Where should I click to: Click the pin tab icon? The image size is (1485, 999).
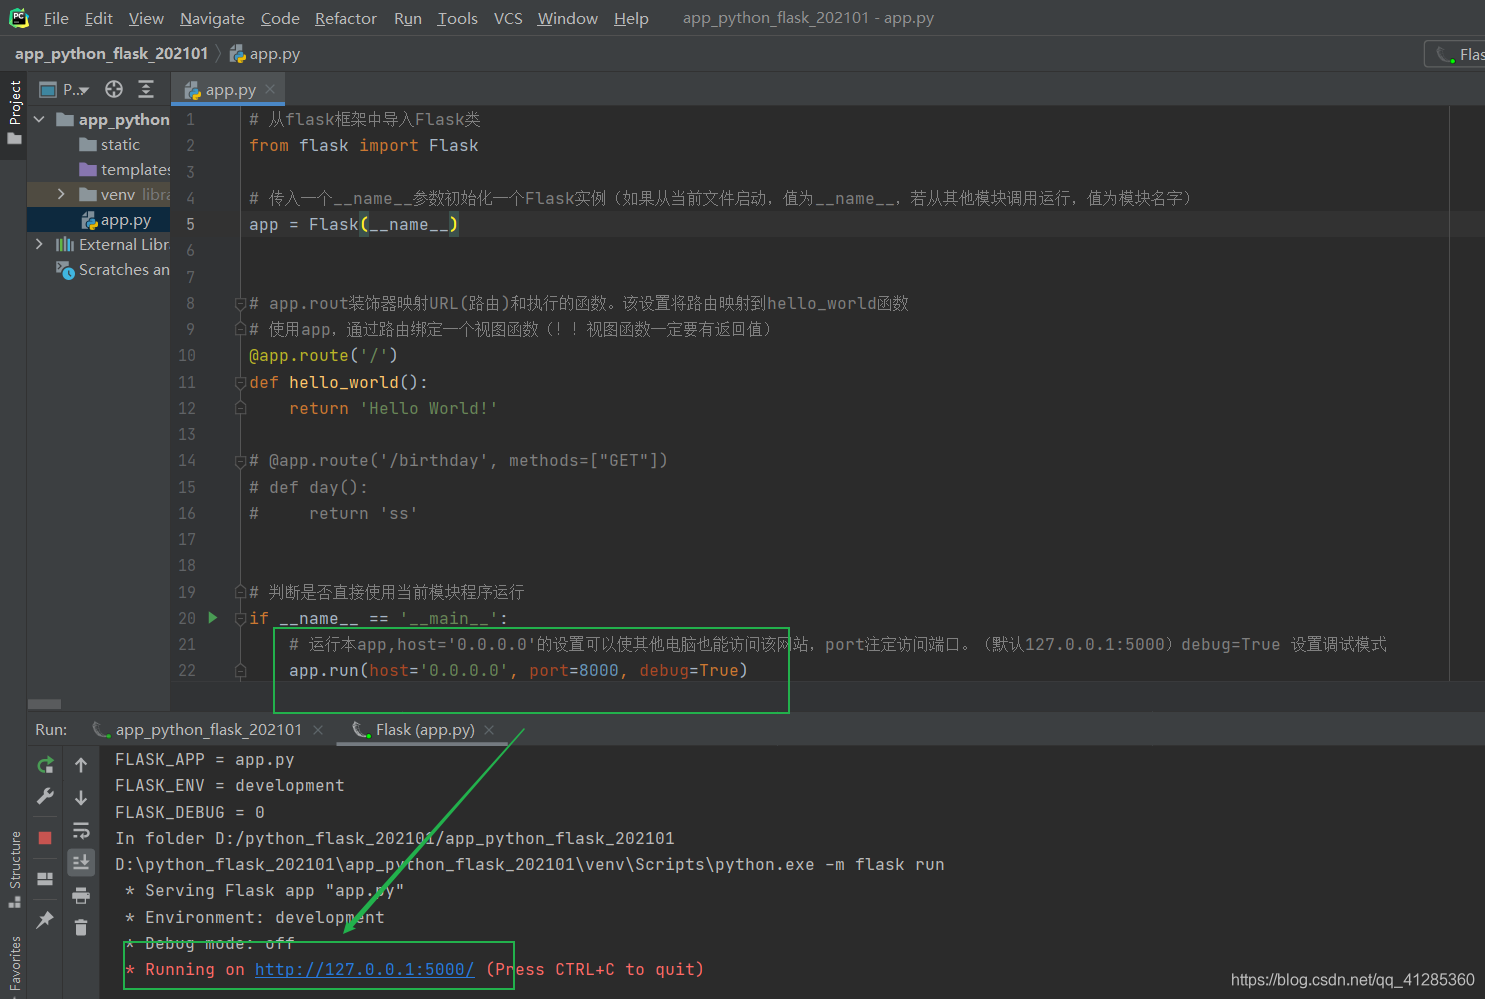45,919
